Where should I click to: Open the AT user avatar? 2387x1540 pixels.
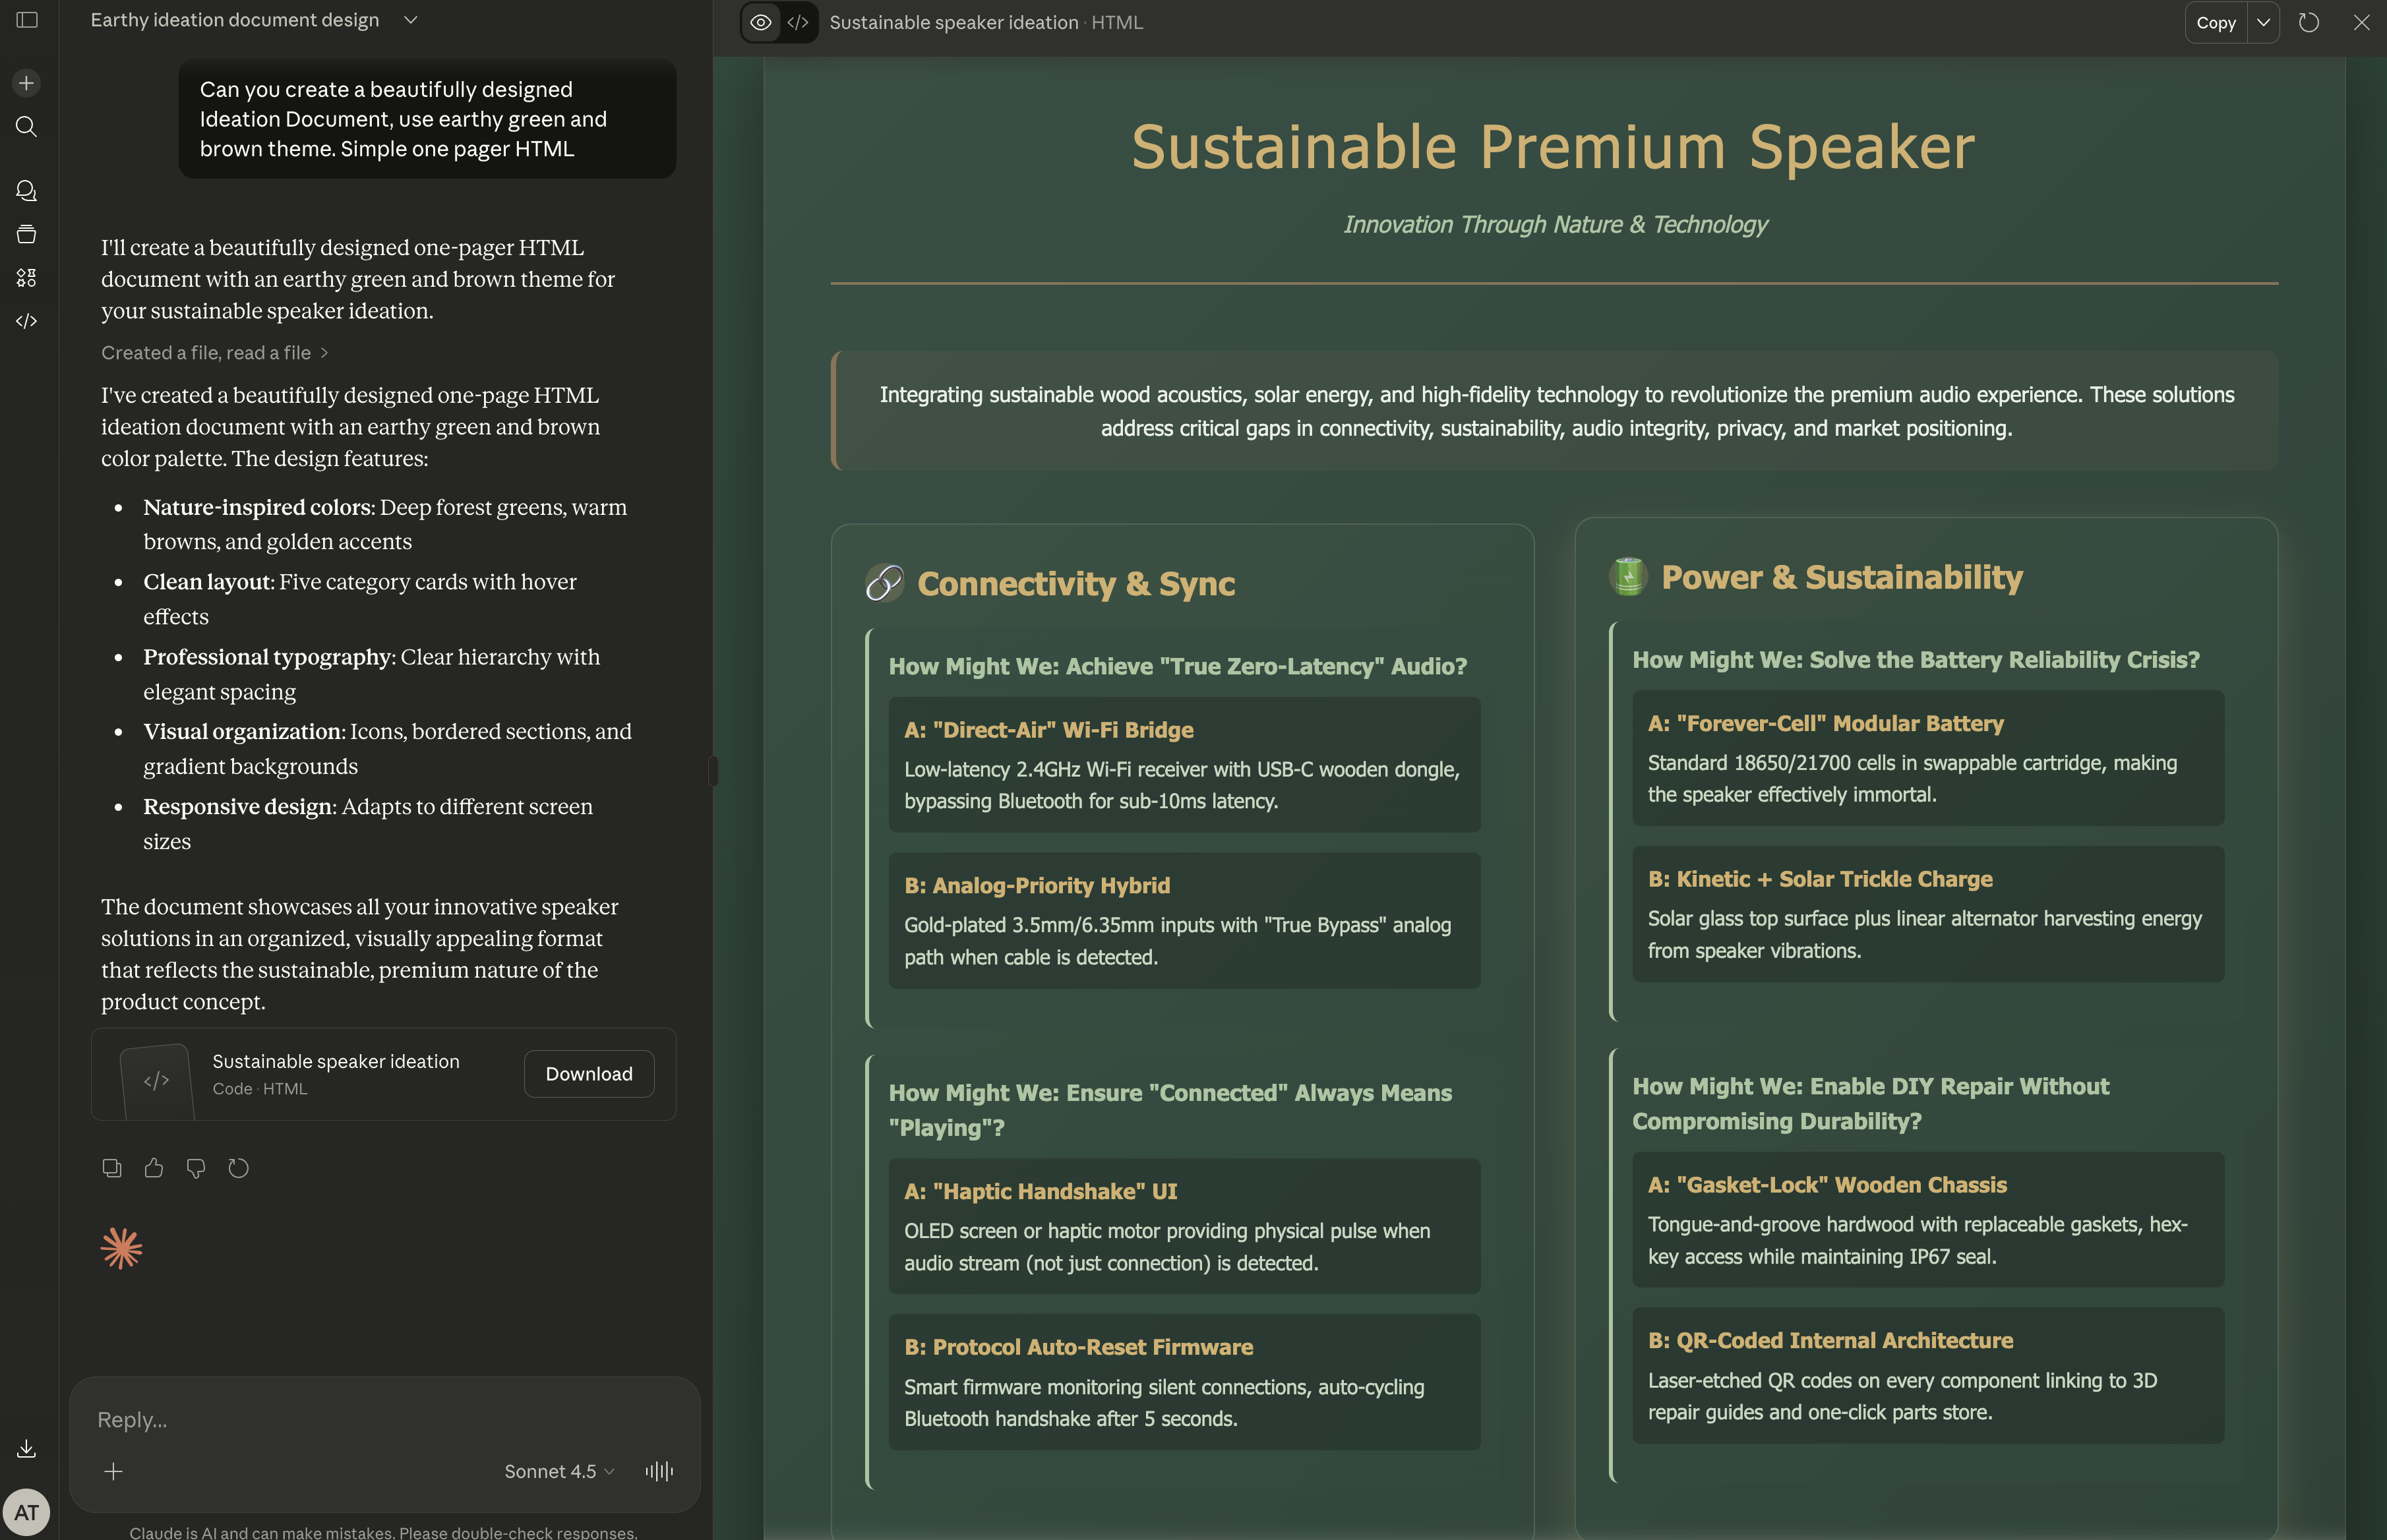(x=27, y=1512)
